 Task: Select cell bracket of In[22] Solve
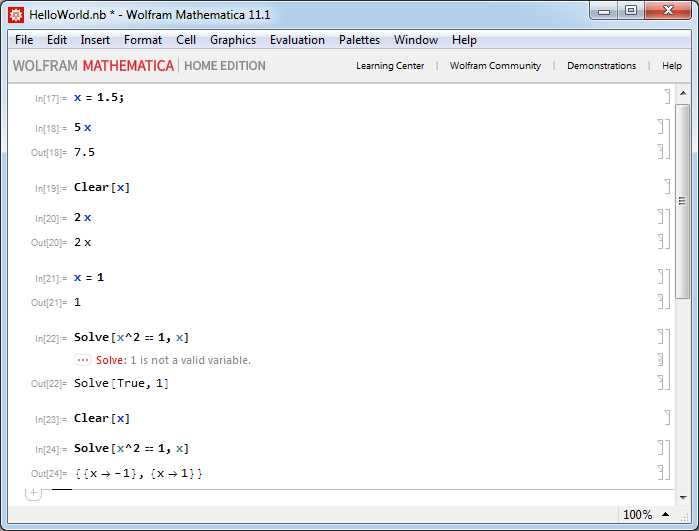(x=661, y=337)
